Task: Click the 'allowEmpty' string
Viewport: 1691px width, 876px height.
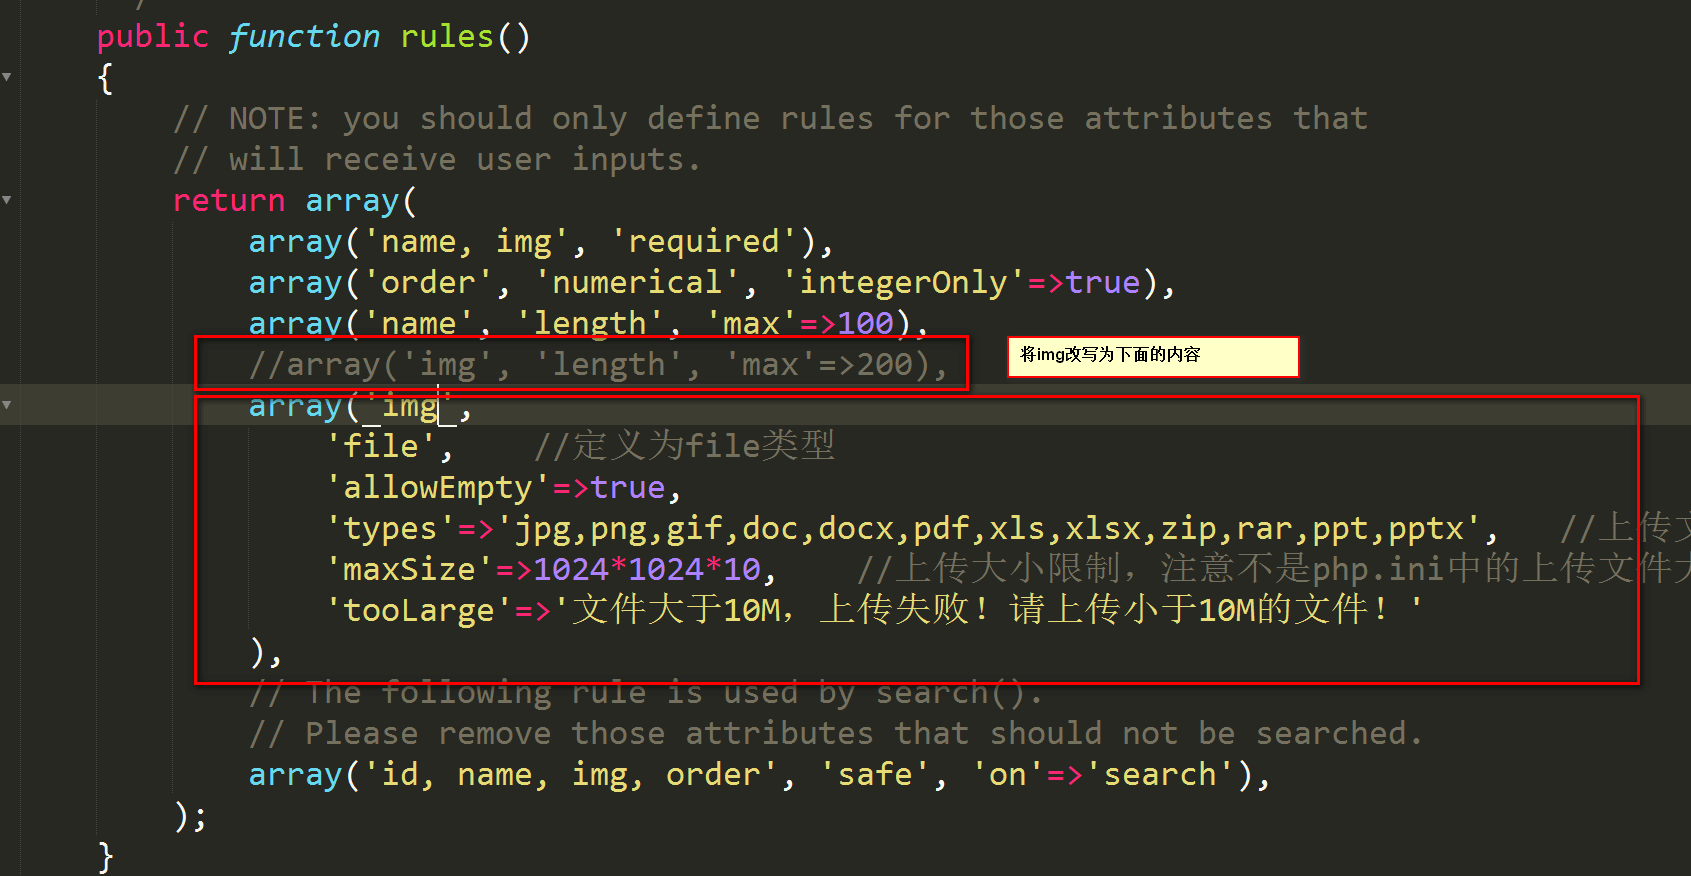Action: [437, 488]
